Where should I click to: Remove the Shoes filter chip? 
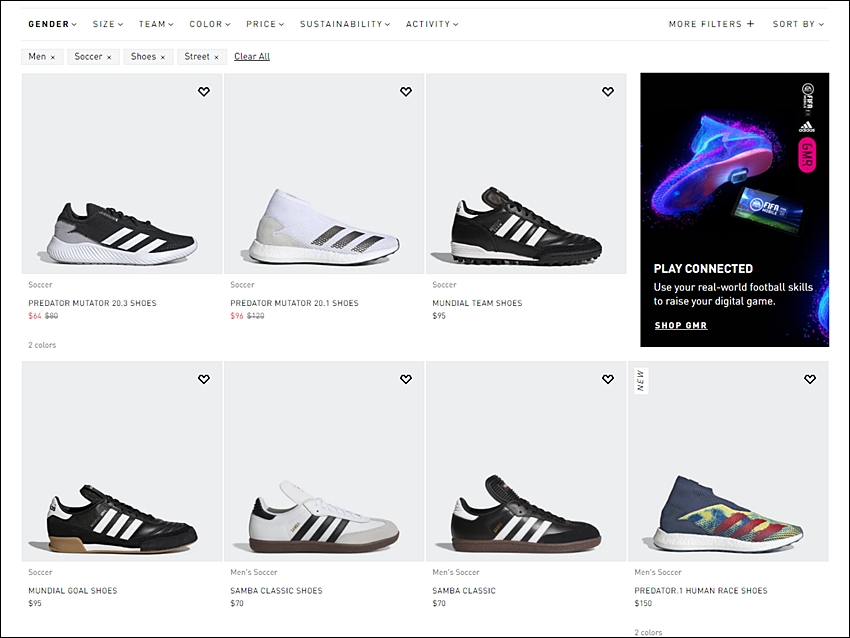point(163,57)
